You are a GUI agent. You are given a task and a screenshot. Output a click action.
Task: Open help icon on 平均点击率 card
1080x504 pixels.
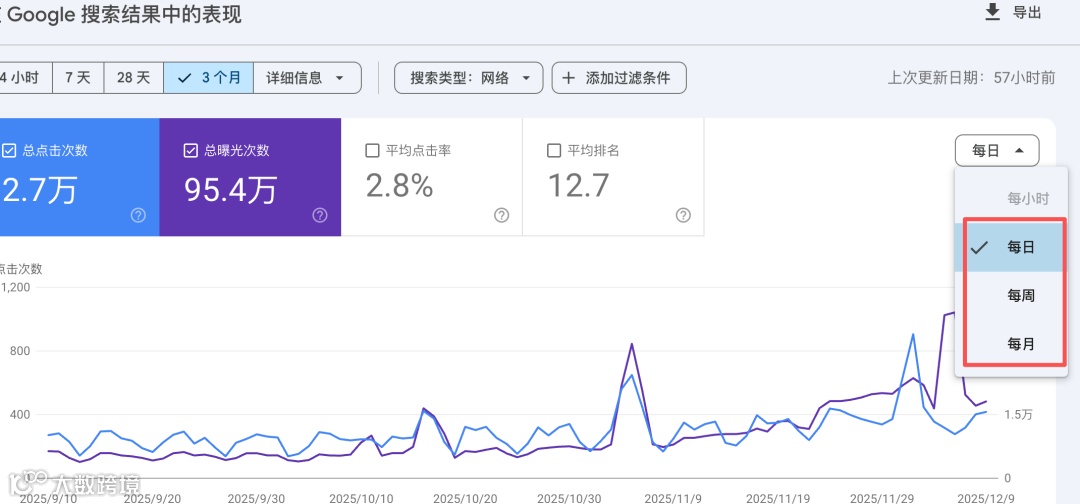[x=501, y=216]
